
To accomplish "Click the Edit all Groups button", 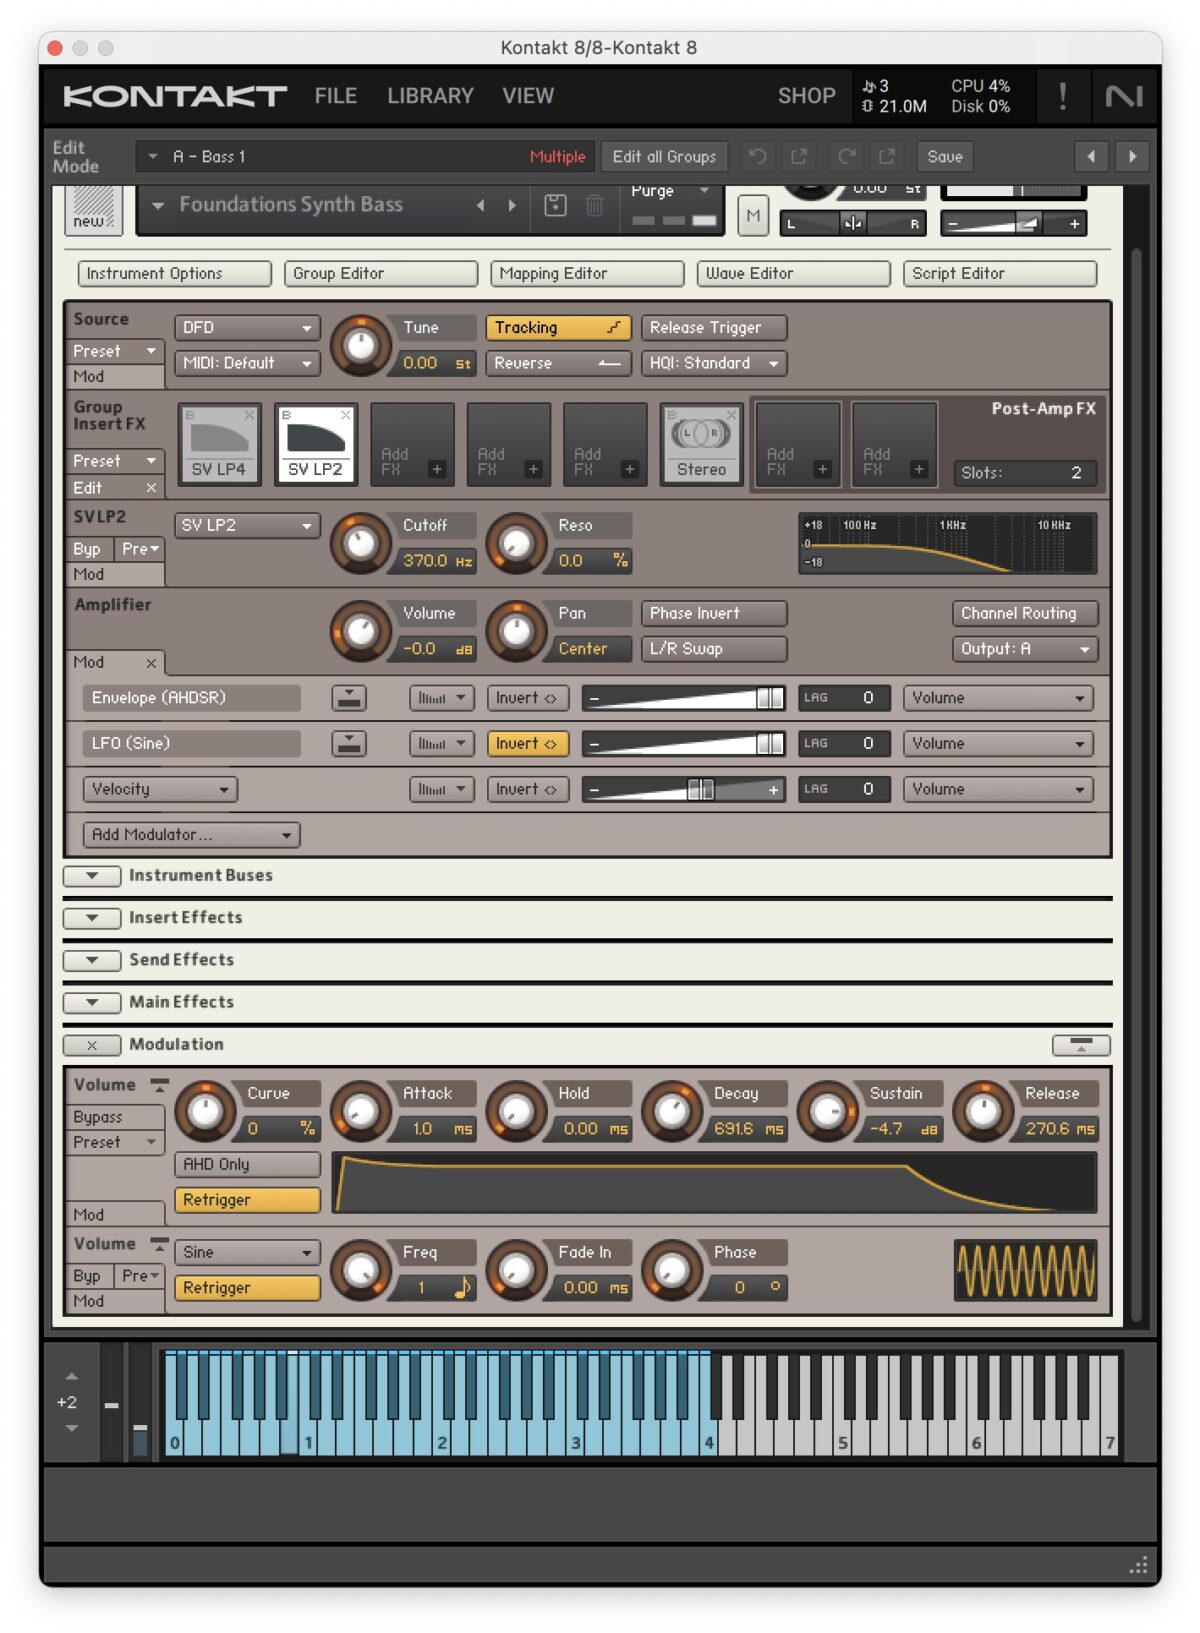I will click(664, 156).
